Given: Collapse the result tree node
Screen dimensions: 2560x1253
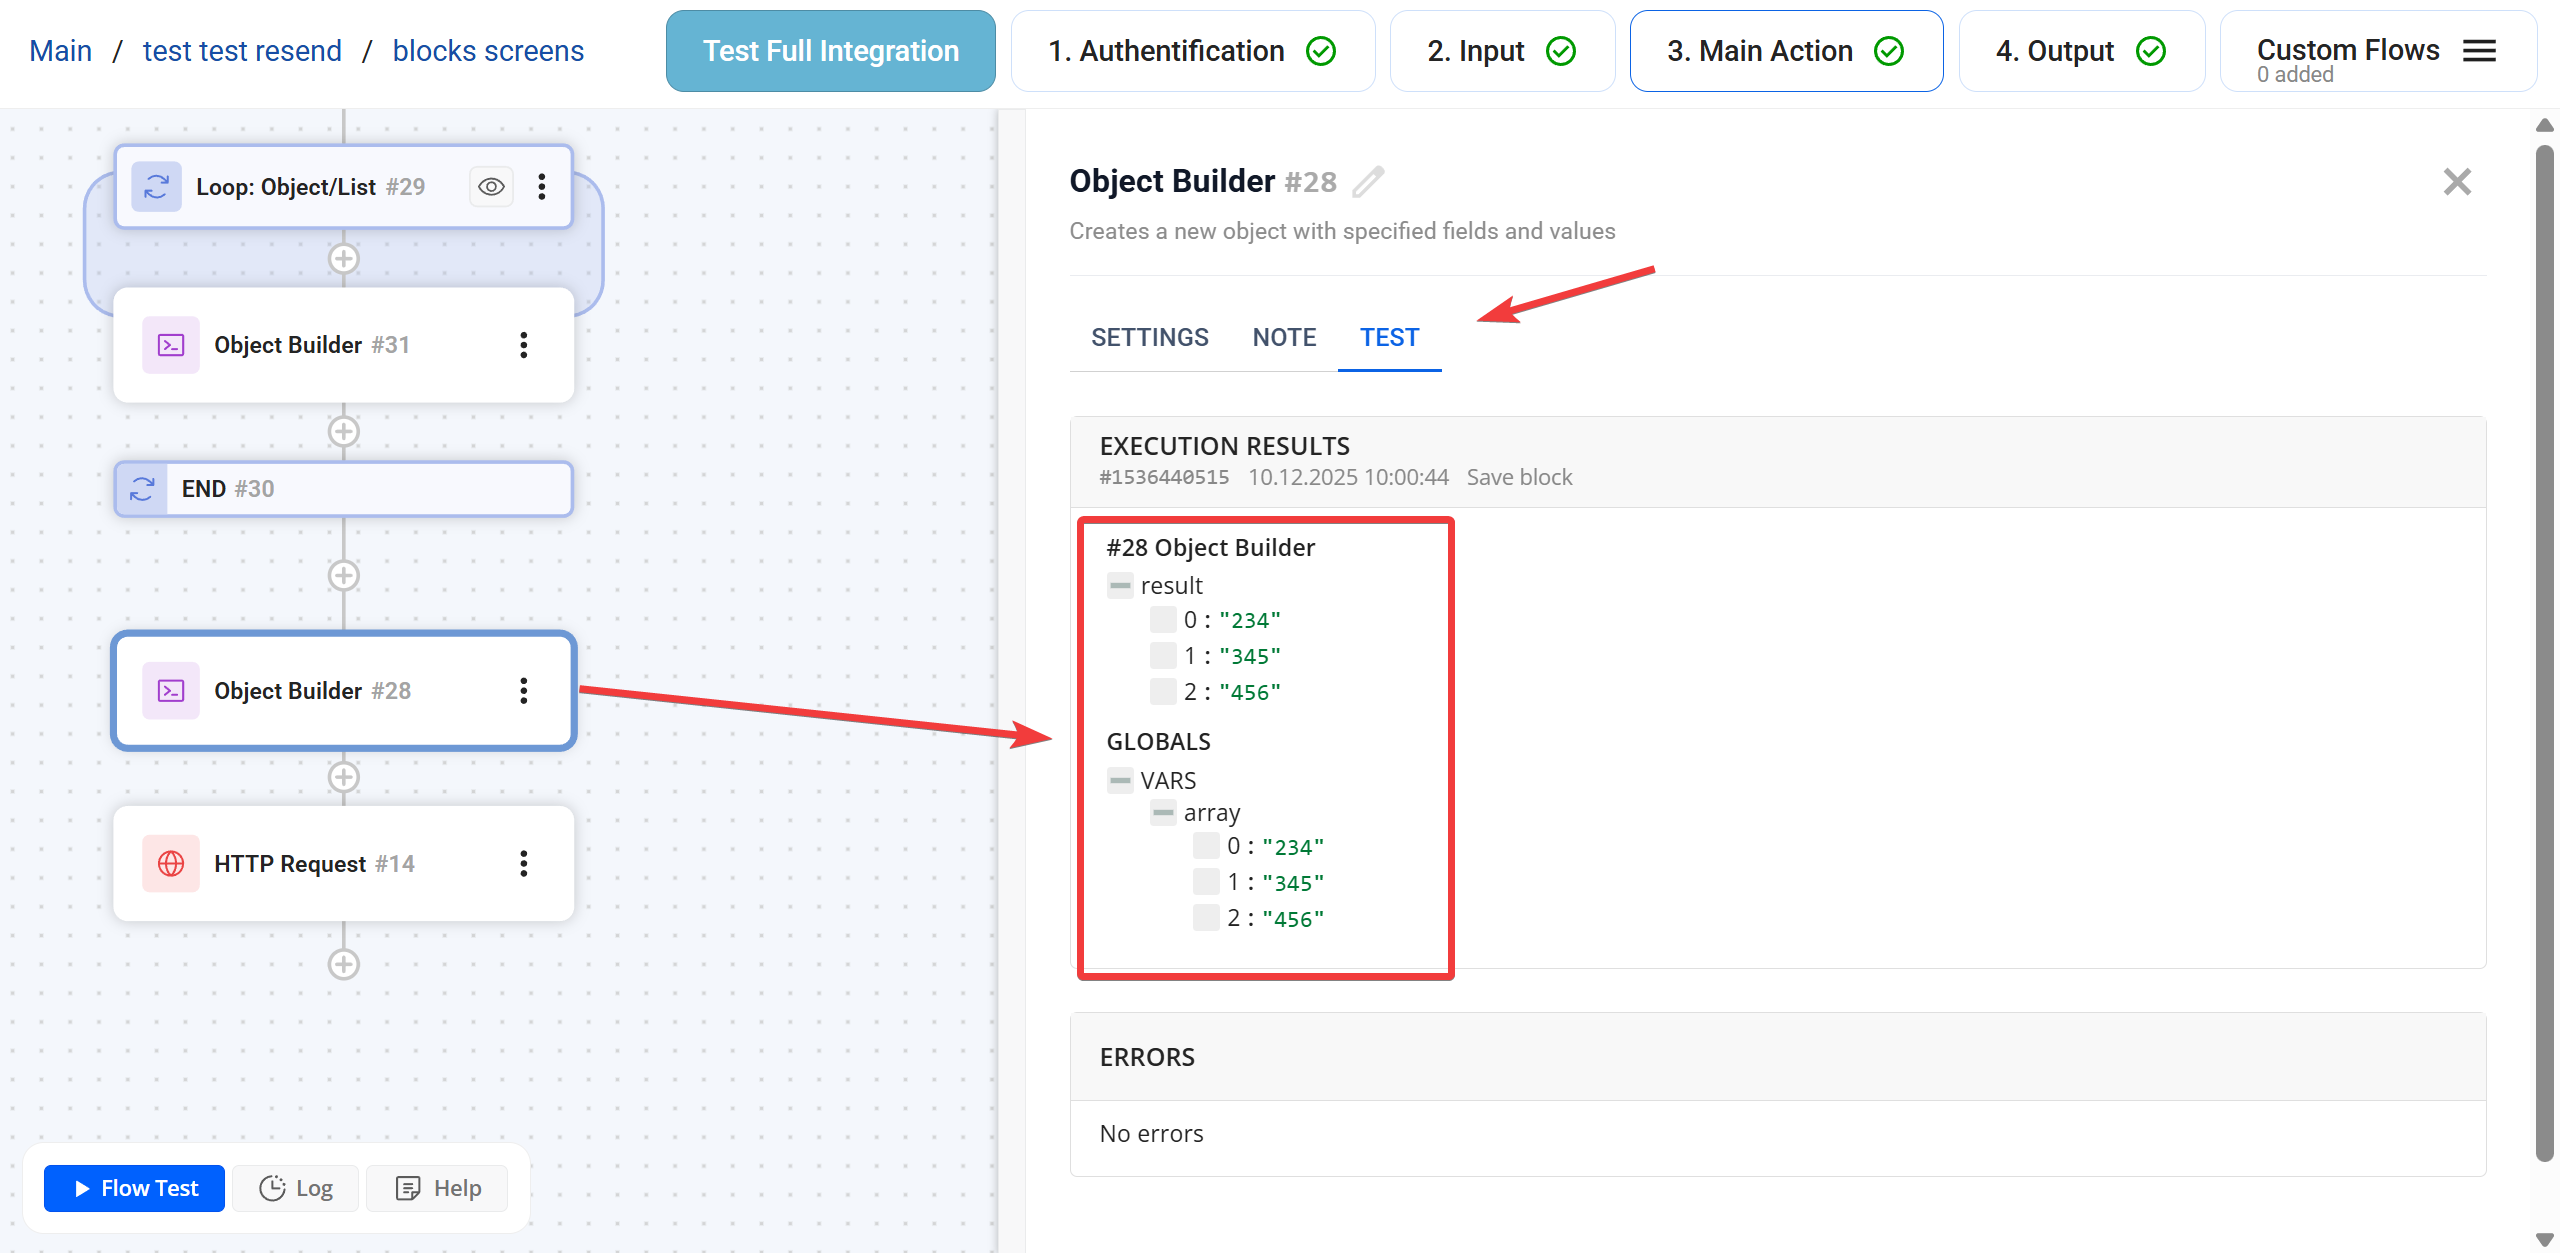Looking at the screenshot, I should click(x=1120, y=586).
